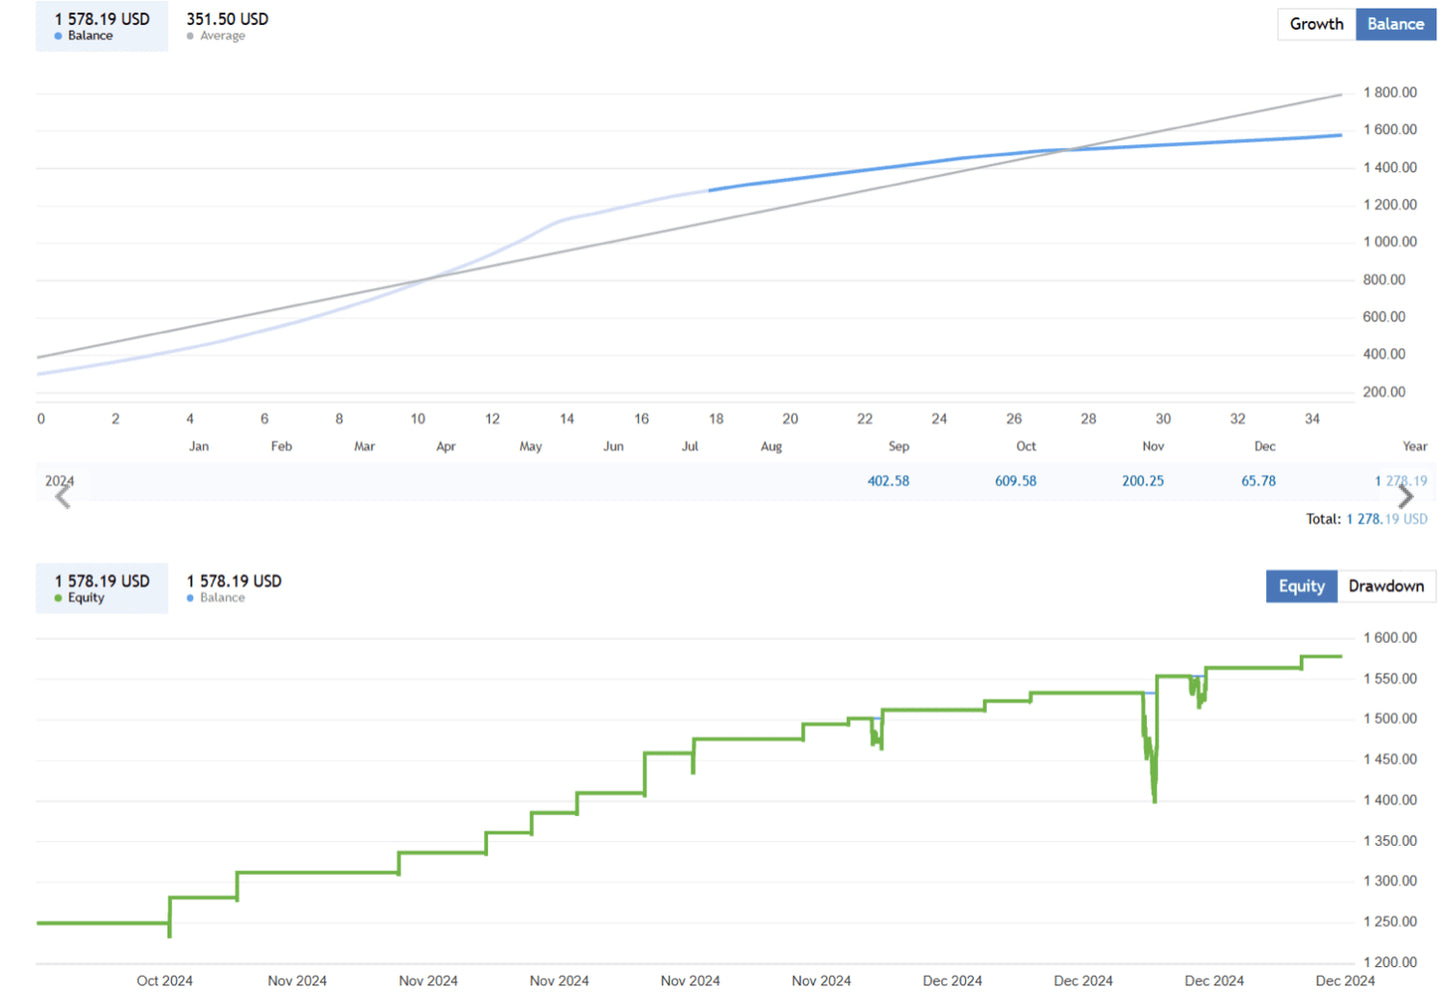Click the Oct profit value 609.58
Viewport: 1445px width, 995px height.
click(x=1015, y=481)
